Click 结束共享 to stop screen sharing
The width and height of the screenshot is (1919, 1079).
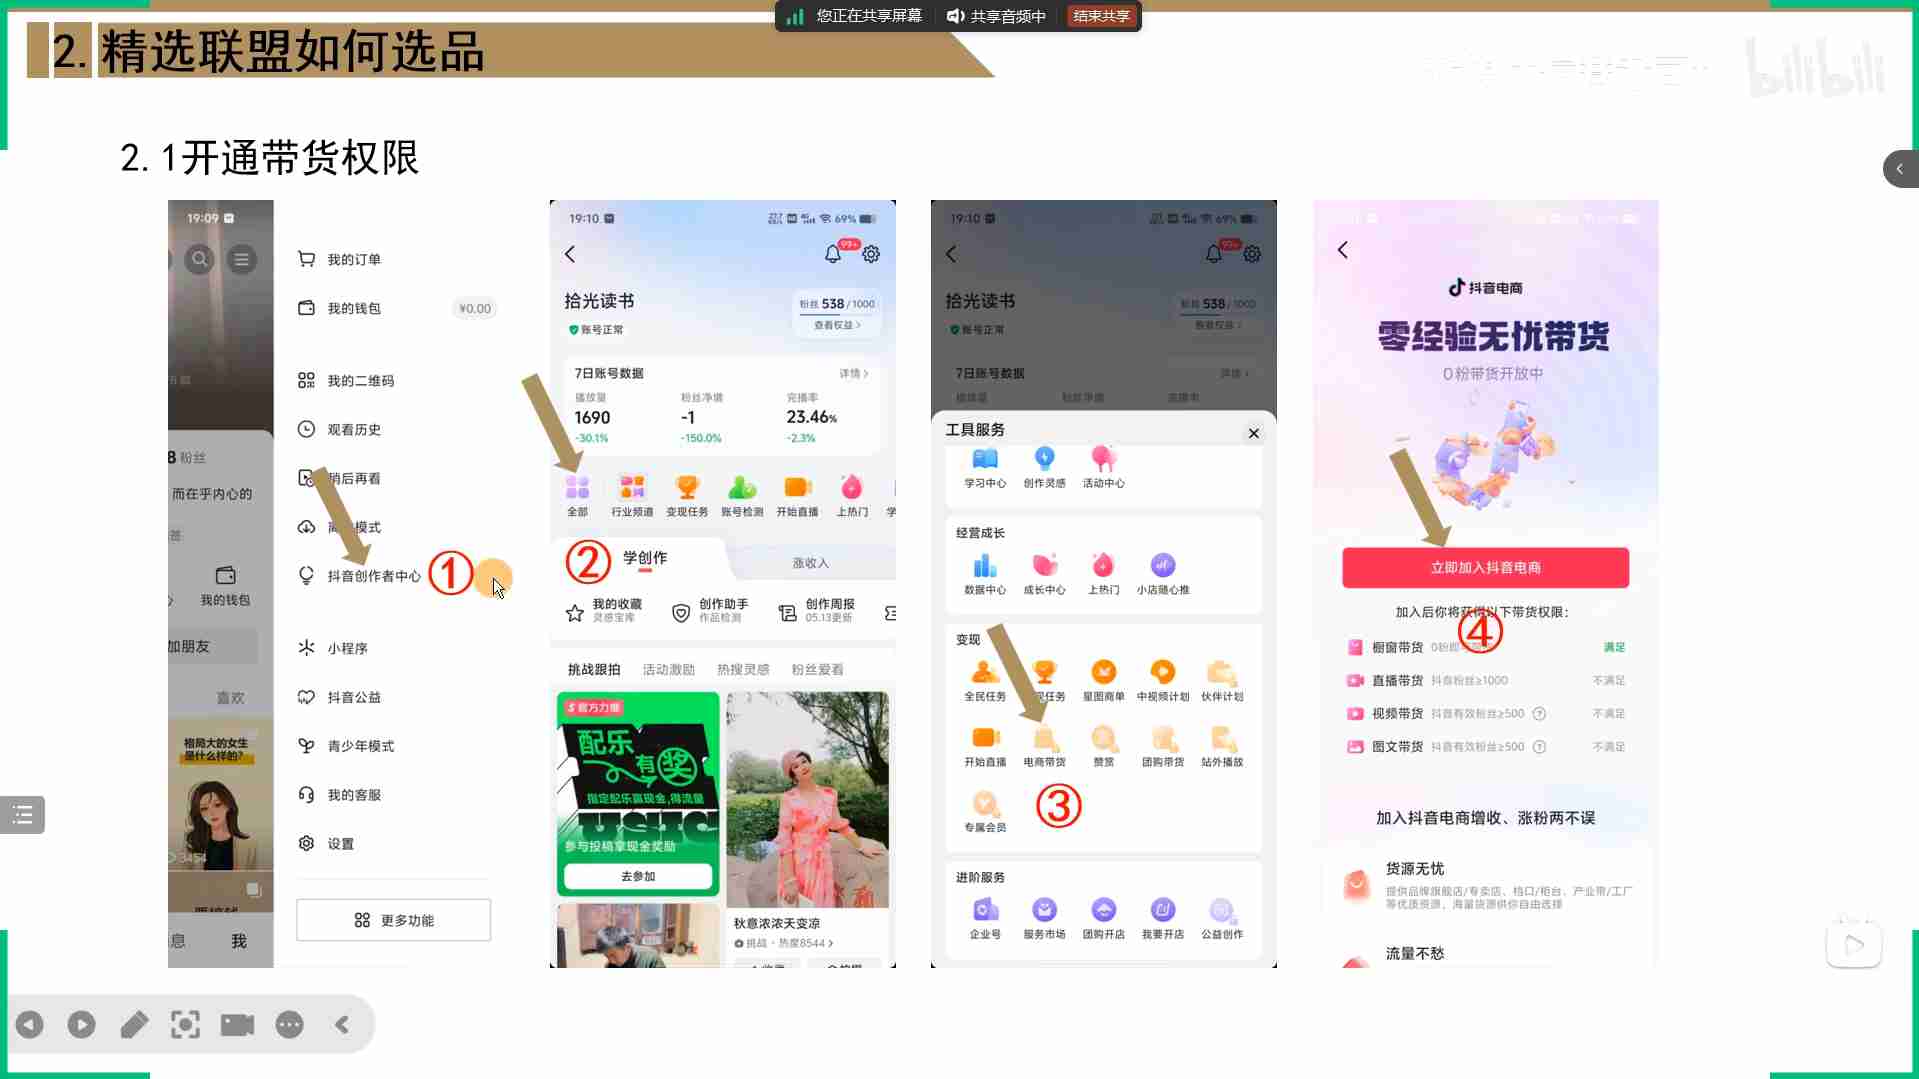tap(1101, 16)
